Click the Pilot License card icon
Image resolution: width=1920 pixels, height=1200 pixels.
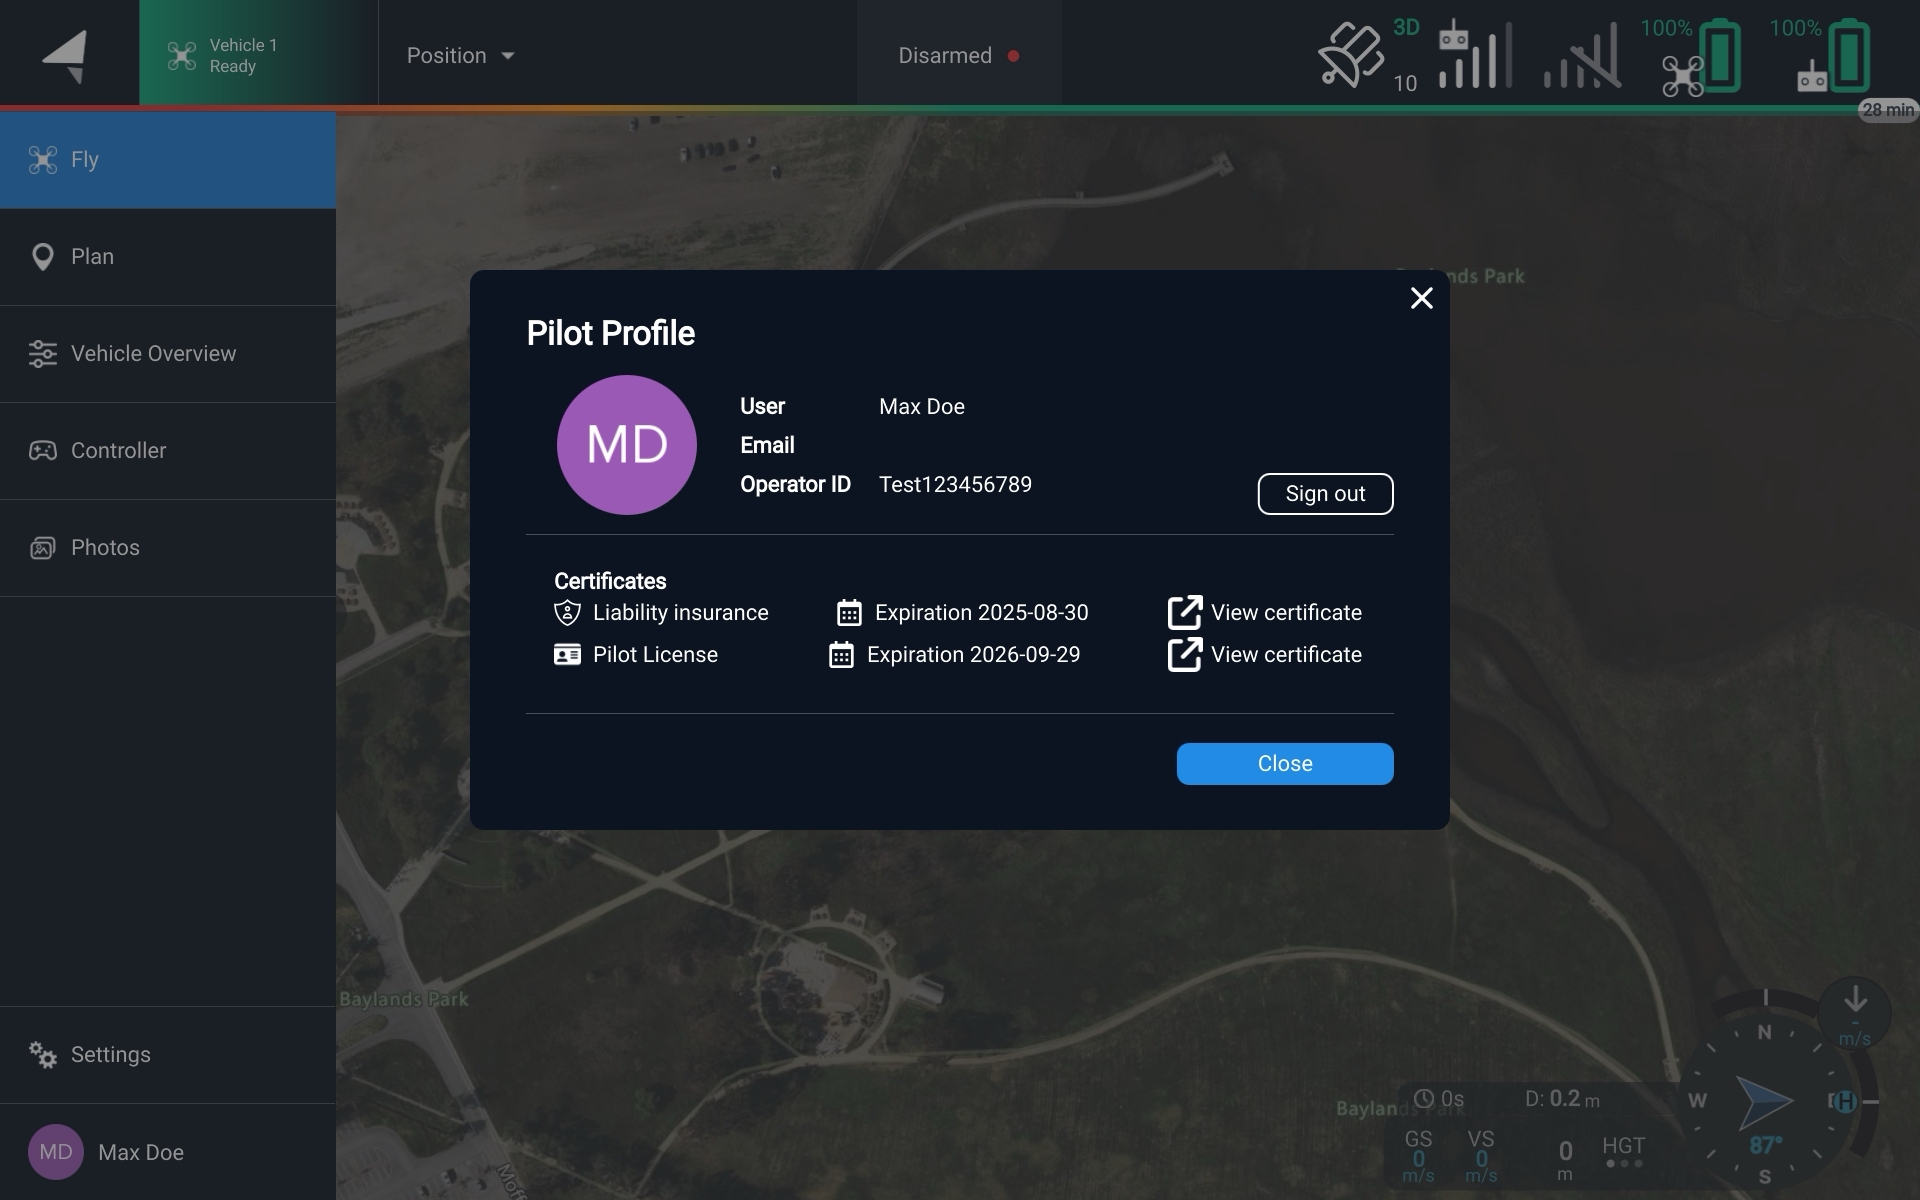(x=567, y=655)
